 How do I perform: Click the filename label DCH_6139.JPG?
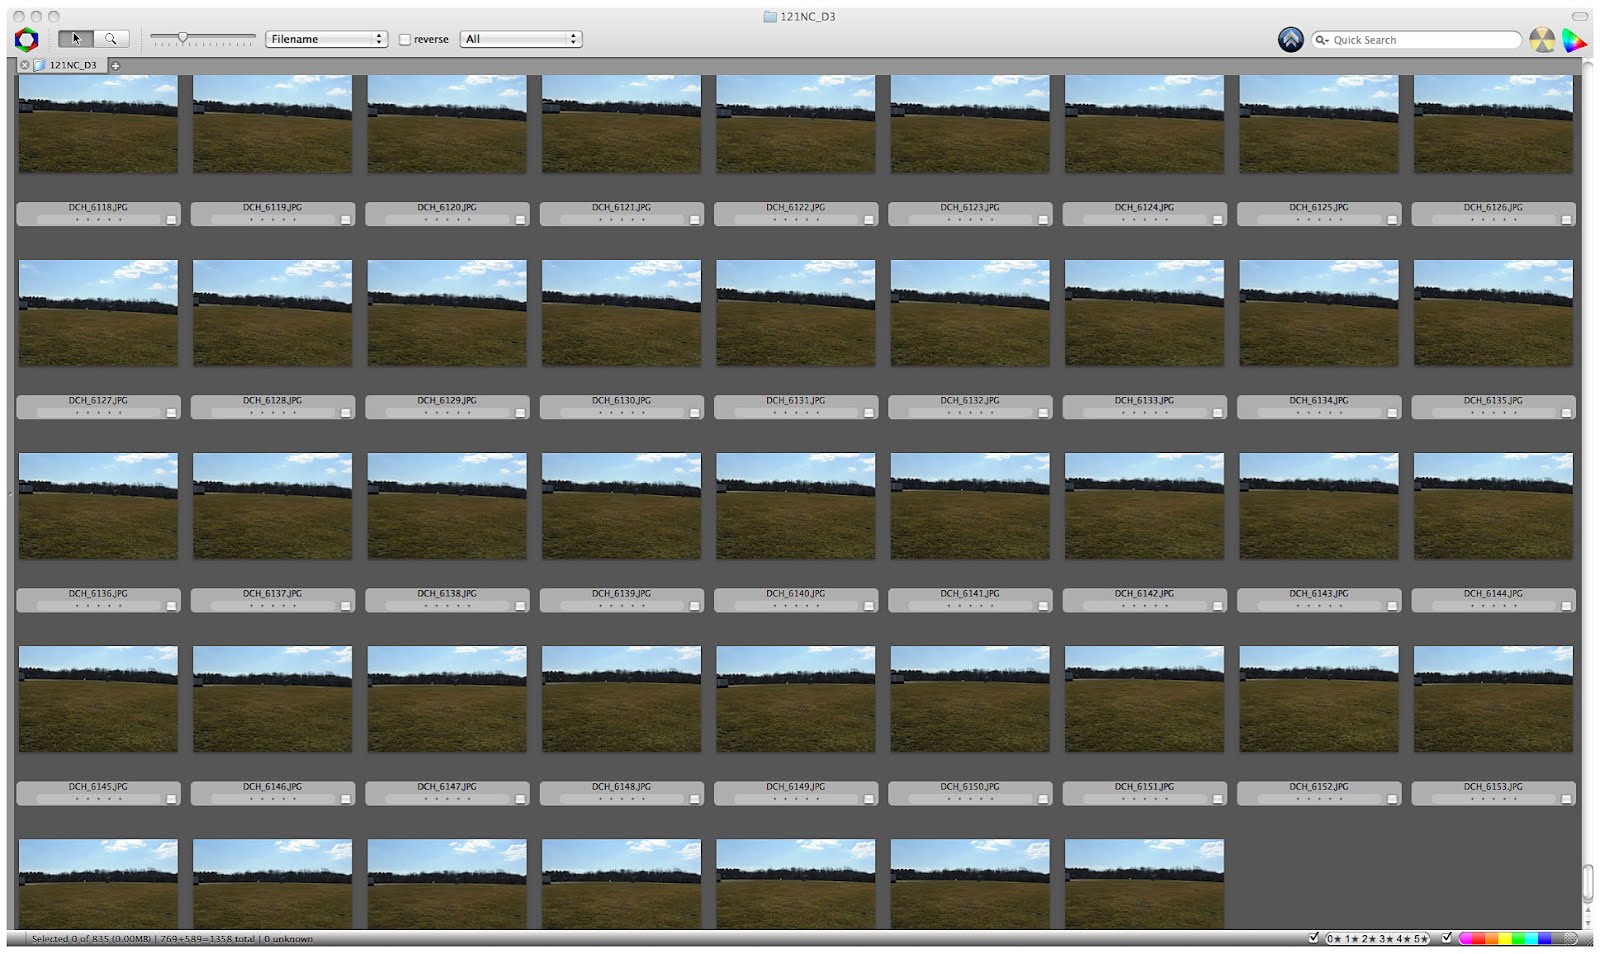coord(621,594)
